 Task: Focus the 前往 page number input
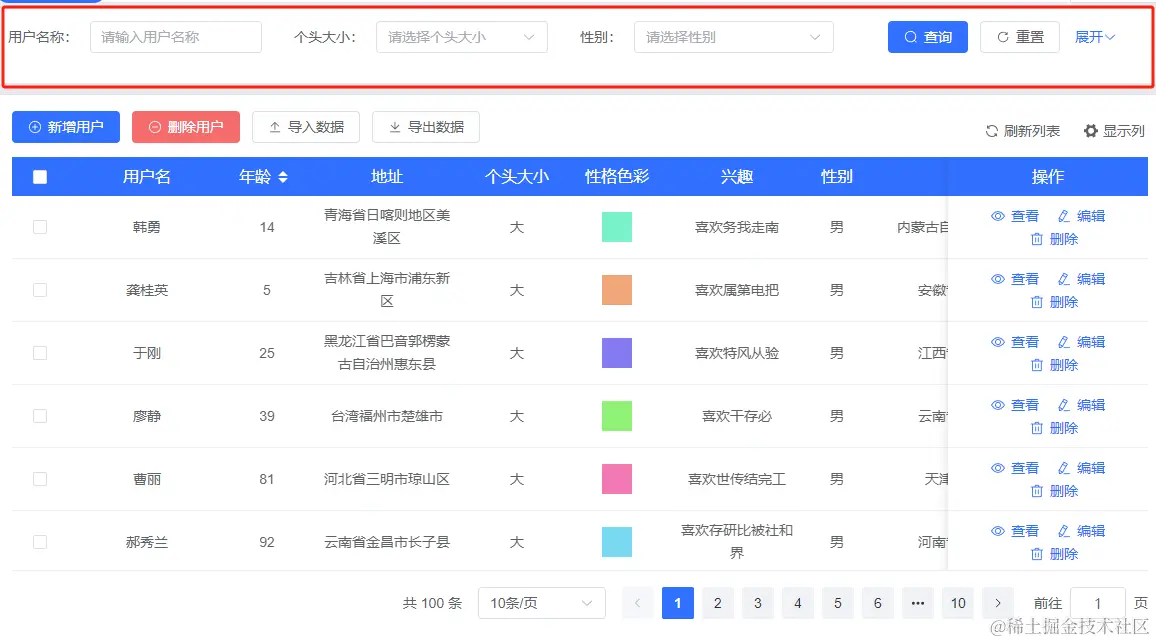[1098, 603]
